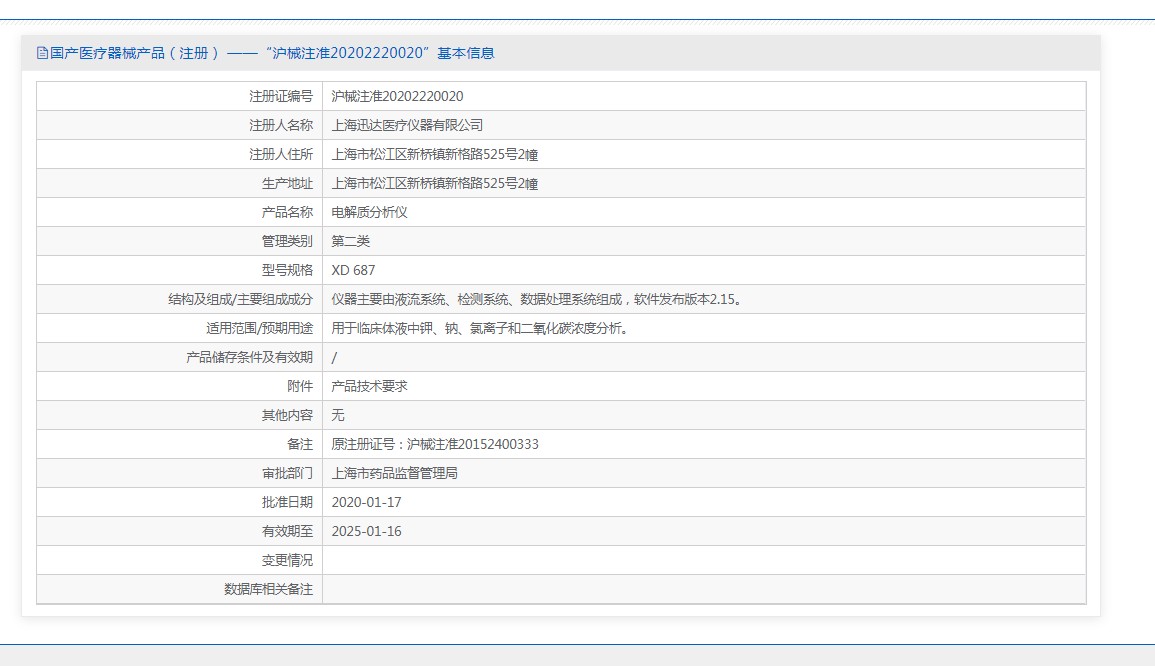Screen dimensions: 1155x666
Task: Click the 附件 label
Action: click(x=300, y=386)
